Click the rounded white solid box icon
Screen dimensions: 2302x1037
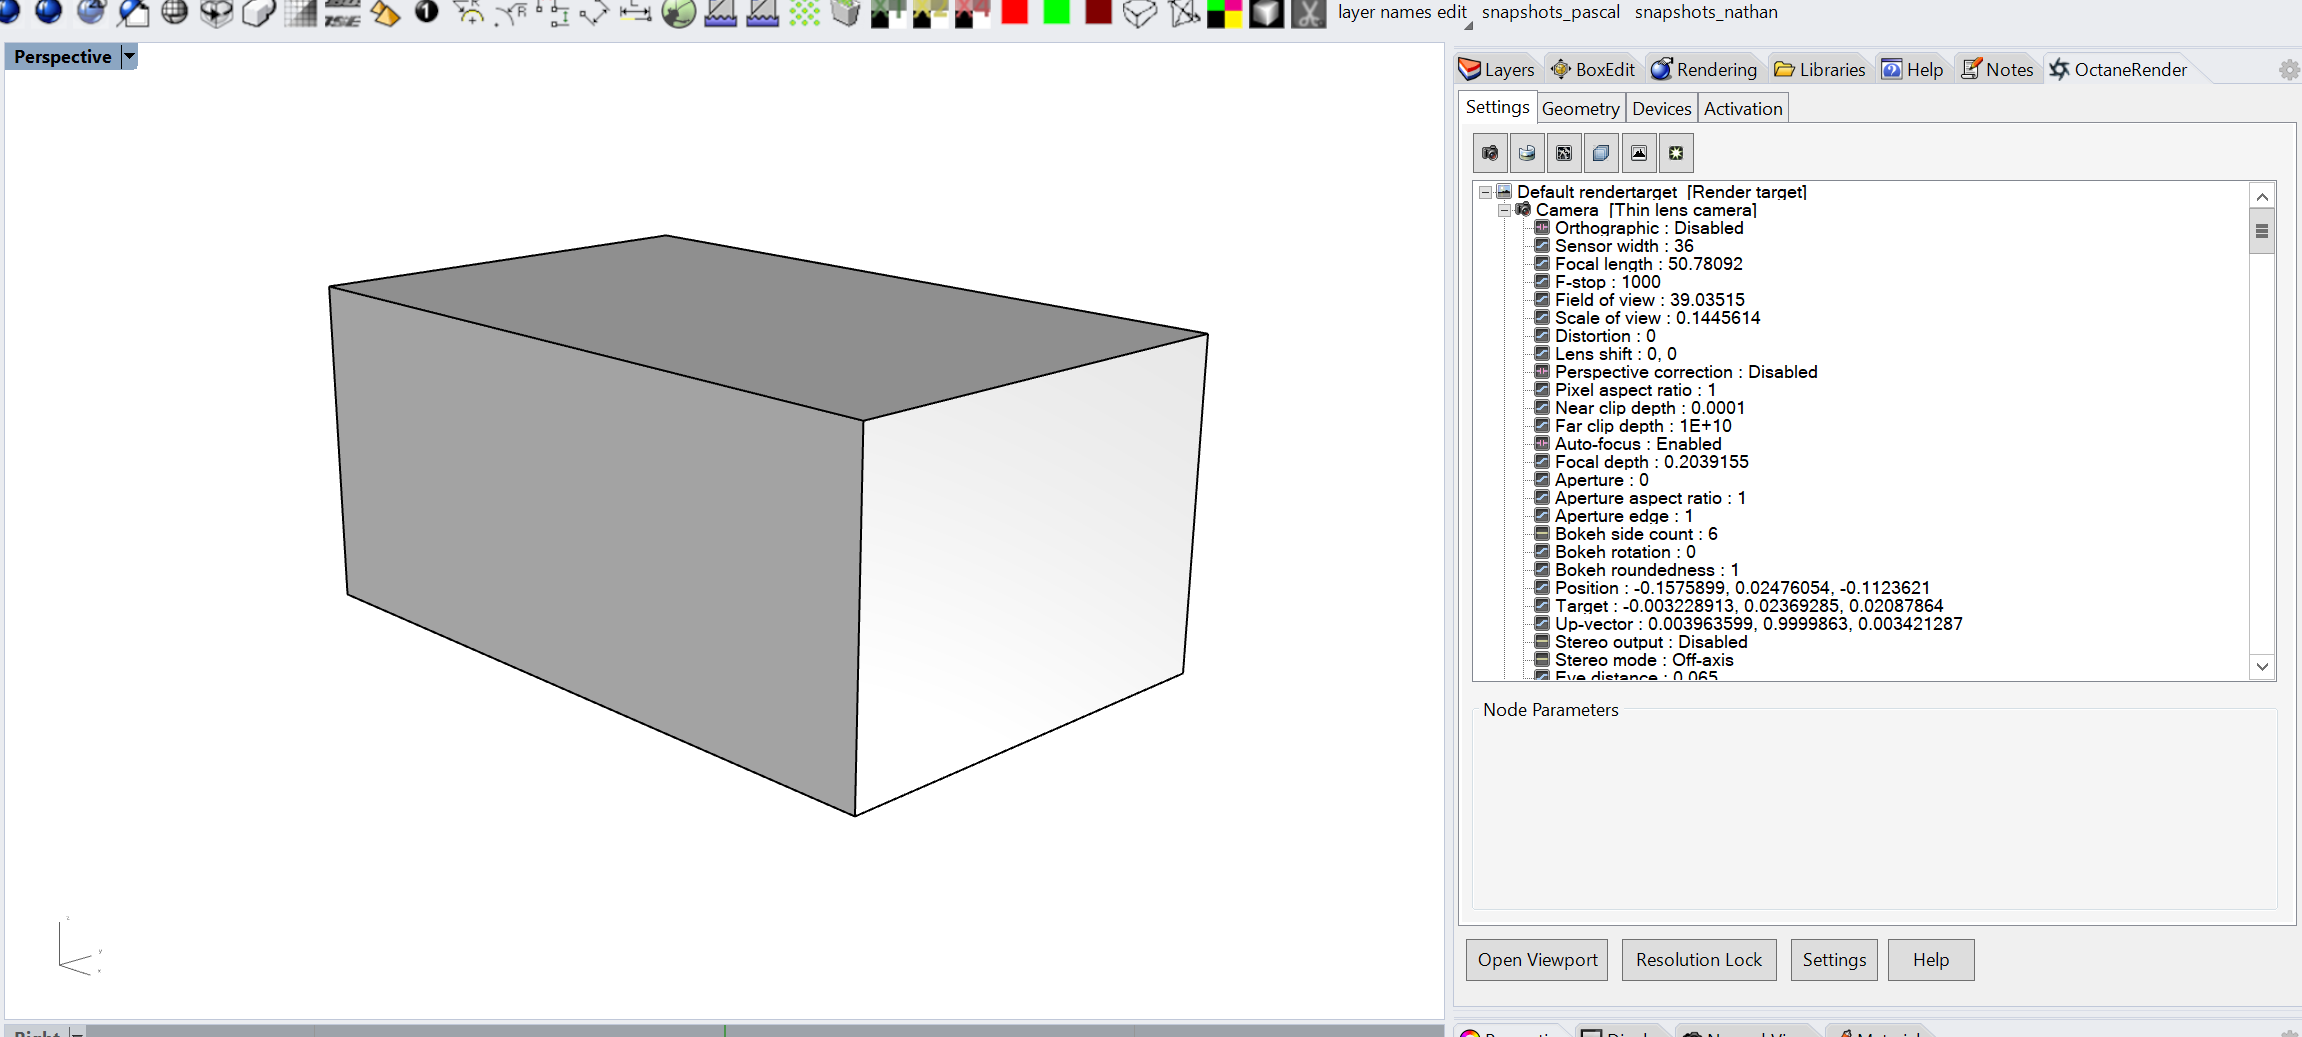(259, 12)
